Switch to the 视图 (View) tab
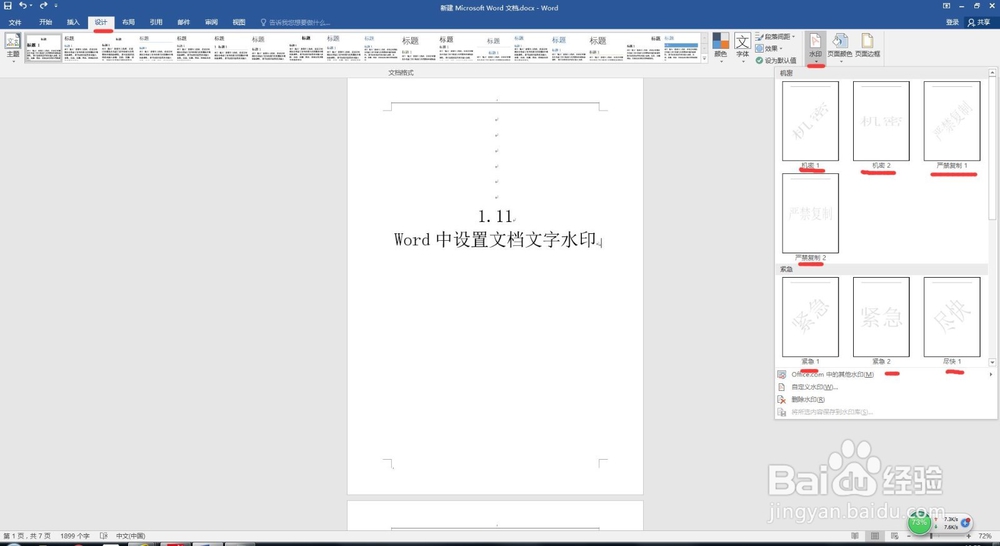Image resolution: width=1000 pixels, height=546 pixels. 239,22
